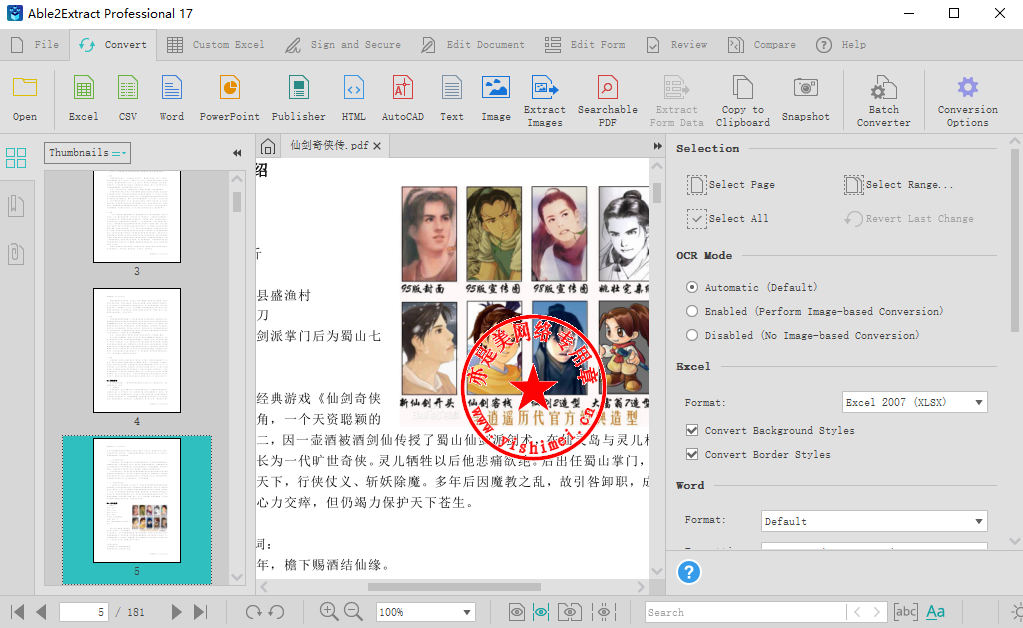This screenshot has height=628, width=1023.
Task: Open a file with the Open icon
Action: (25, 98)
